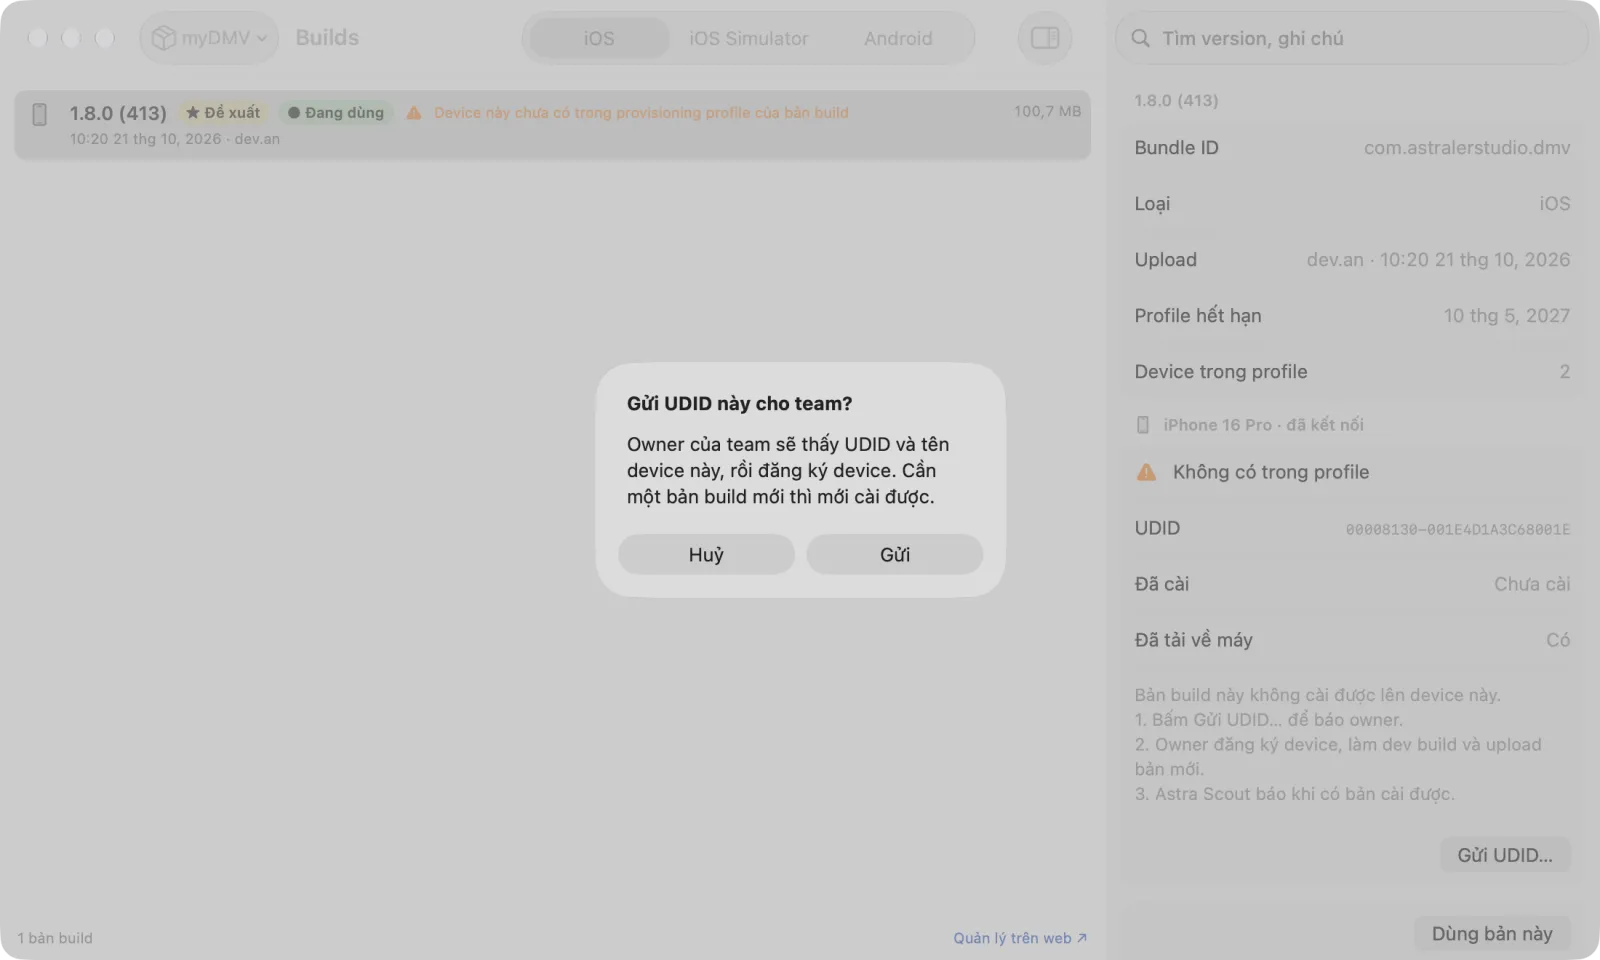Viewport: 1600px width, 960px height.
Task: Click the Upload dev.an timestamp value
Action: click(1438, 260)
